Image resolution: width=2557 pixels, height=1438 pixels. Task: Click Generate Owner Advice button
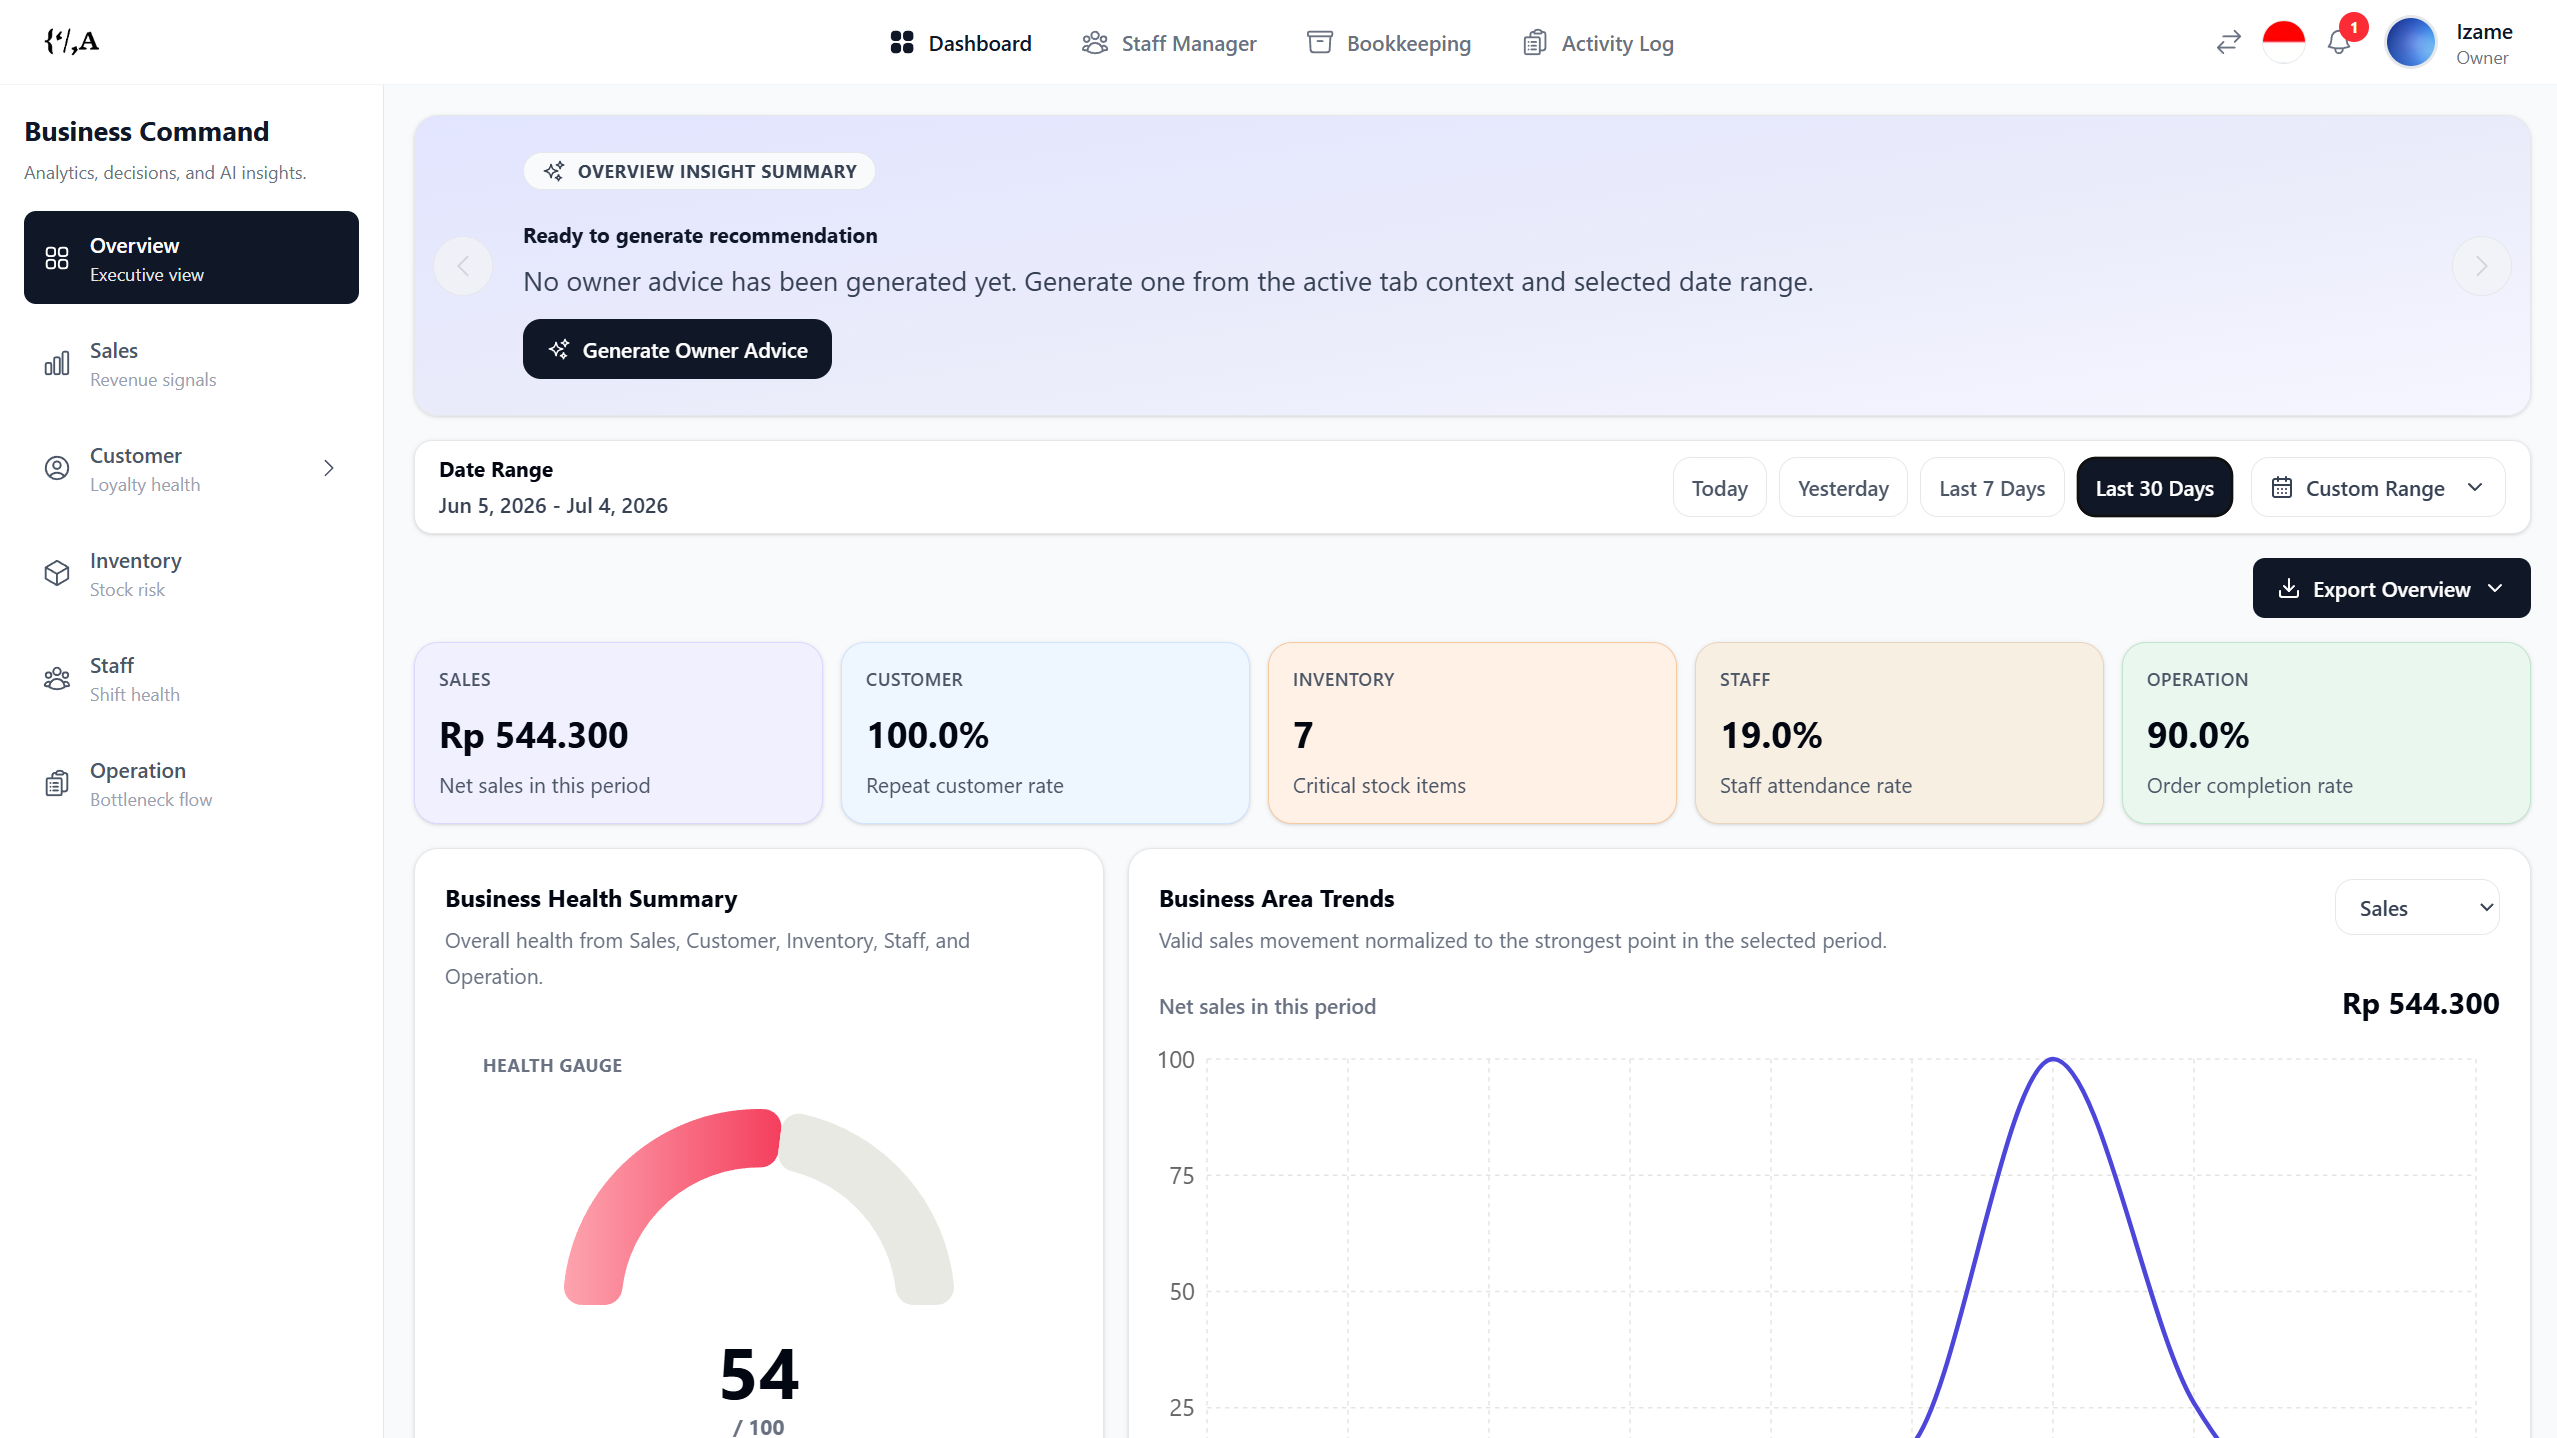pyautogui.click(x=677, y=350)
